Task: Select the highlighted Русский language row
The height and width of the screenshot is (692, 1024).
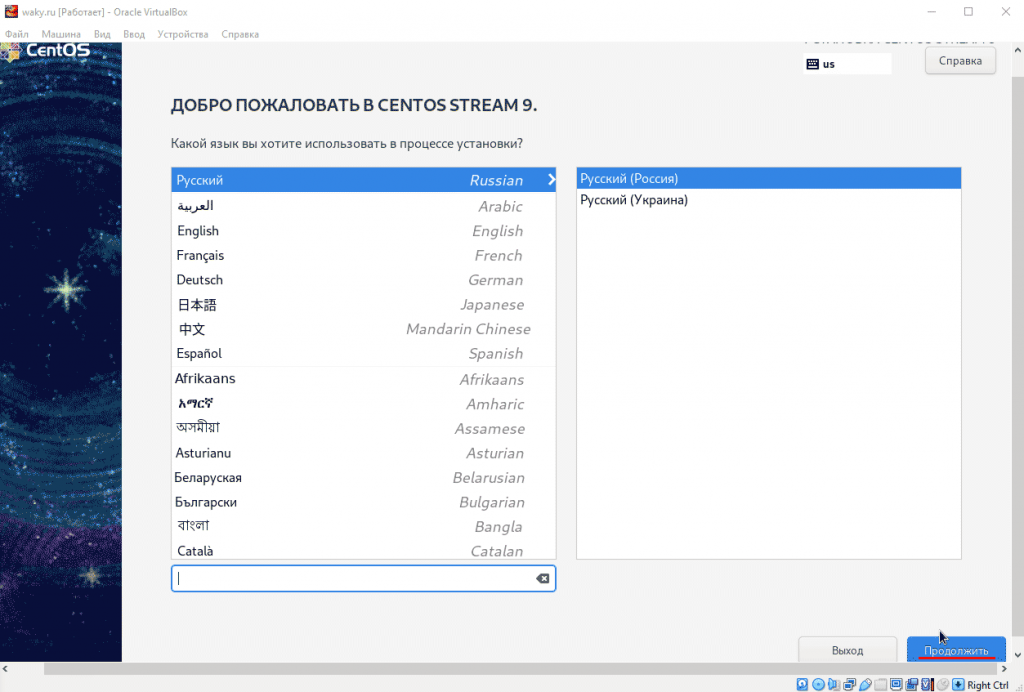Action: click(x=363, y=180)
